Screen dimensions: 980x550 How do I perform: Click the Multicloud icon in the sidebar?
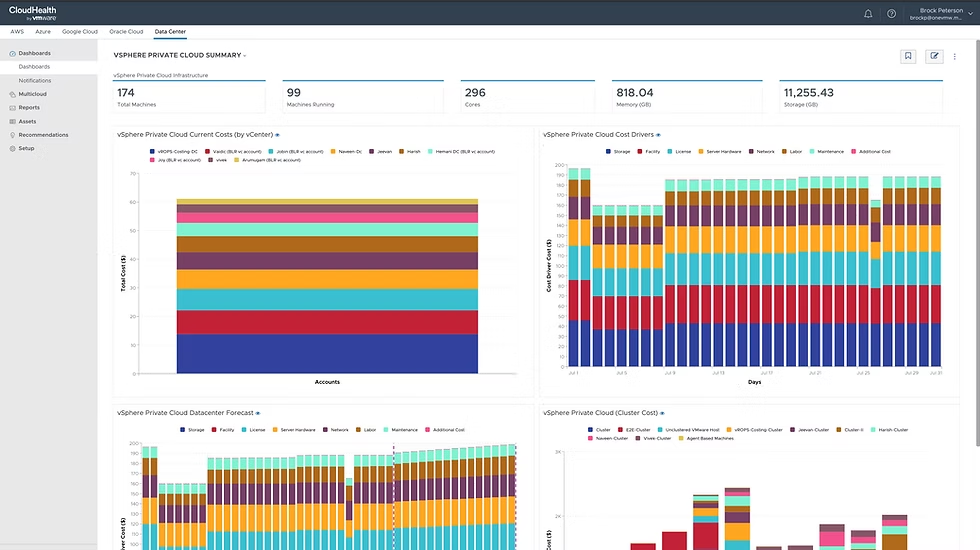coord(12,94)
